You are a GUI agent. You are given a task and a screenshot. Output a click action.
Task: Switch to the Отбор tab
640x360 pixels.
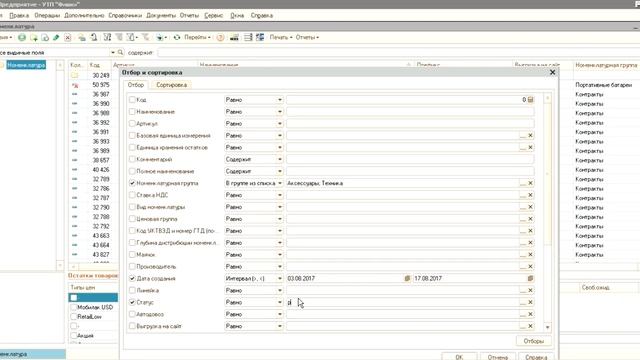[x=136, y=85]
